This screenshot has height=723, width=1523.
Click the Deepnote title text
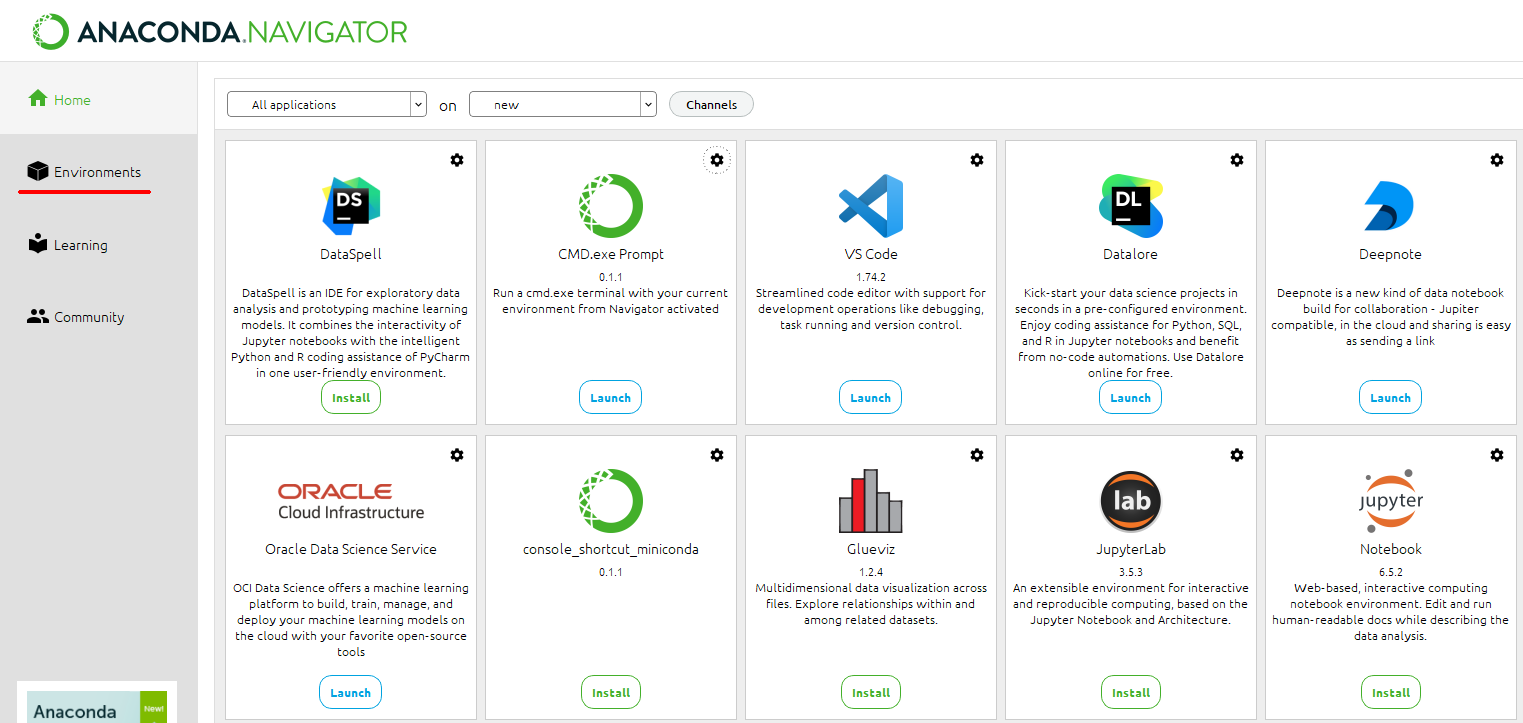click(x=1390, y=254)
